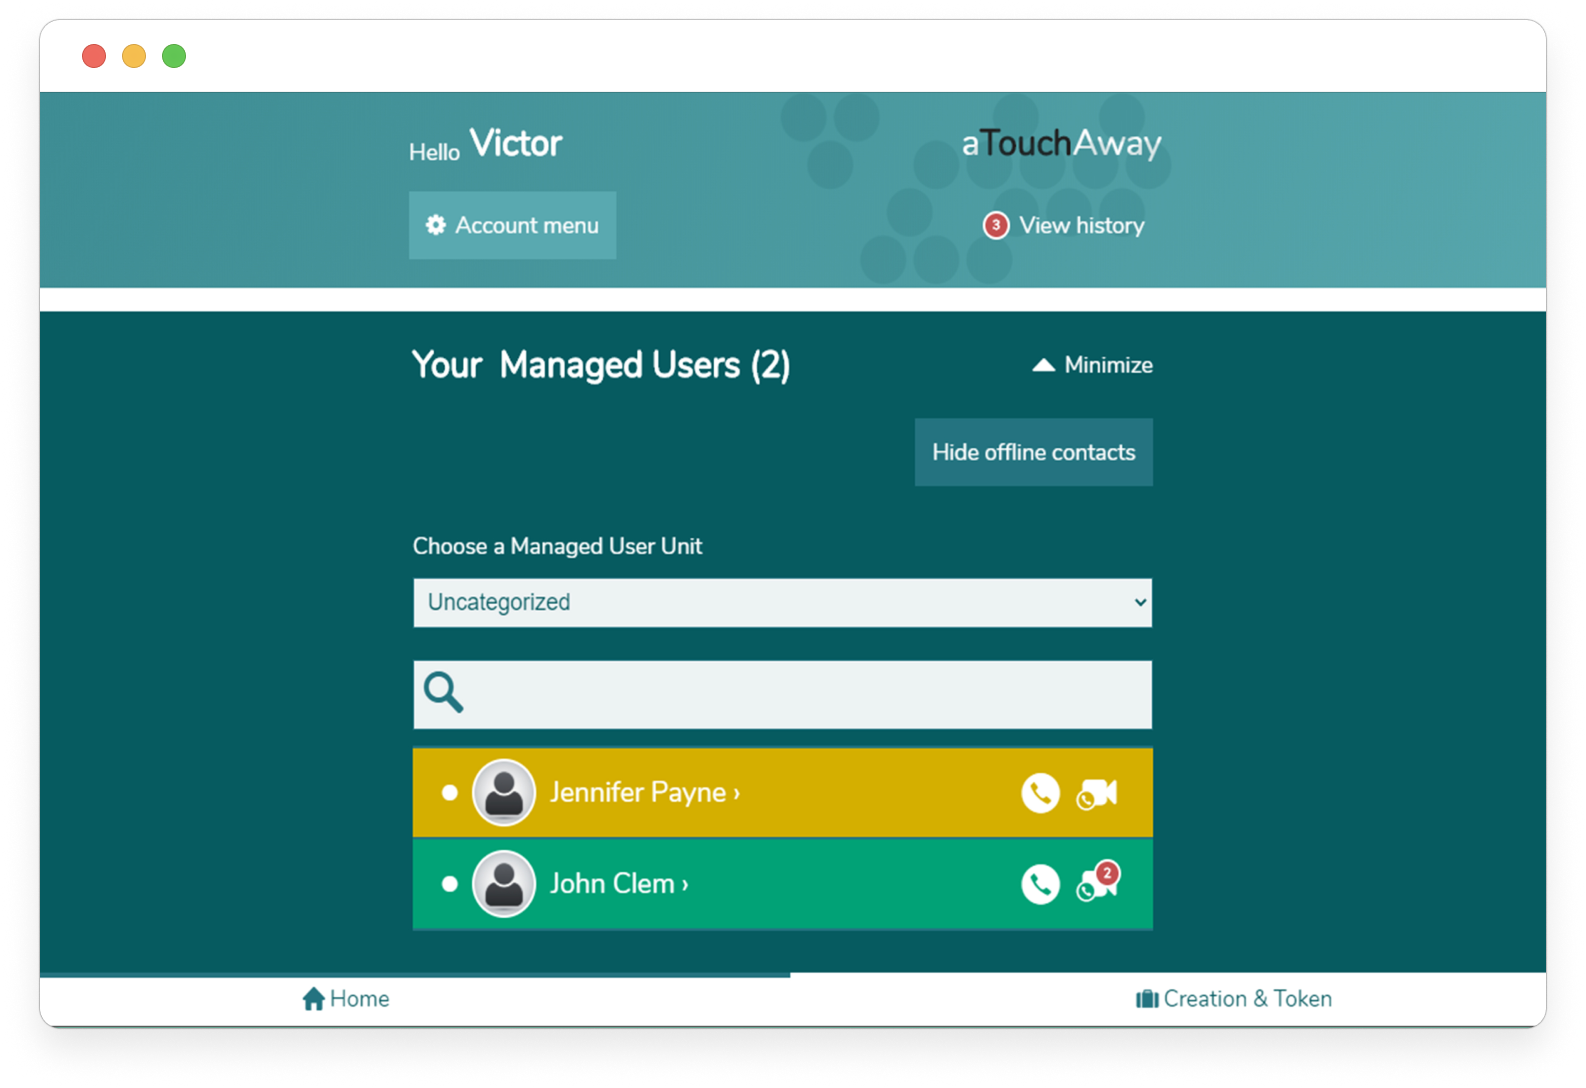
Task: Open the Account menu button
Action: click(512, 225)
